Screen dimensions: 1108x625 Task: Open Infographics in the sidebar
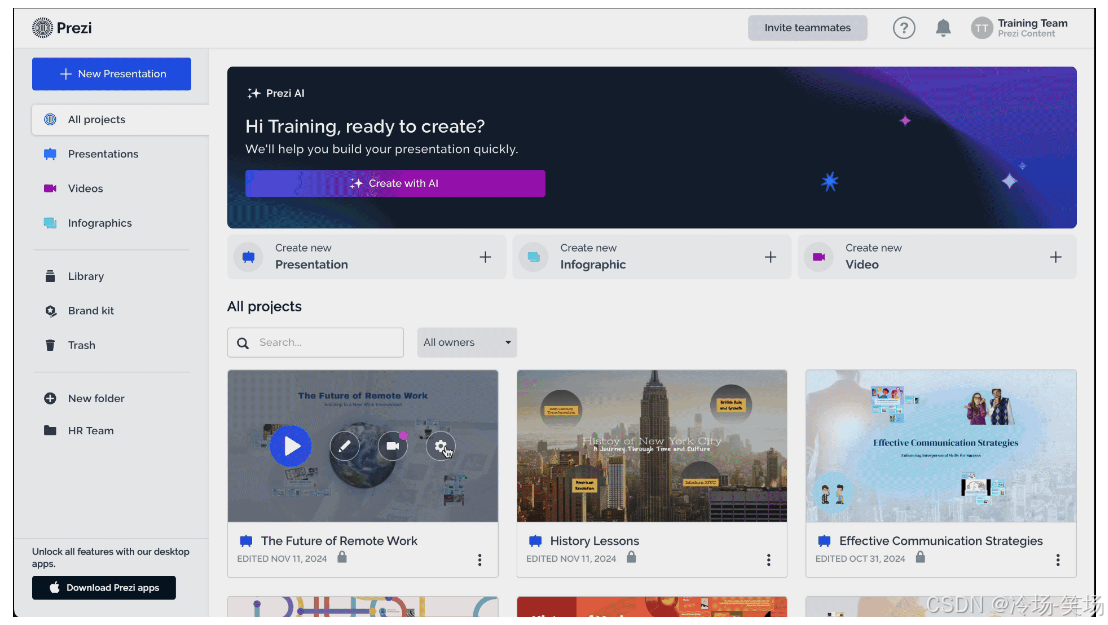[100, 223]
